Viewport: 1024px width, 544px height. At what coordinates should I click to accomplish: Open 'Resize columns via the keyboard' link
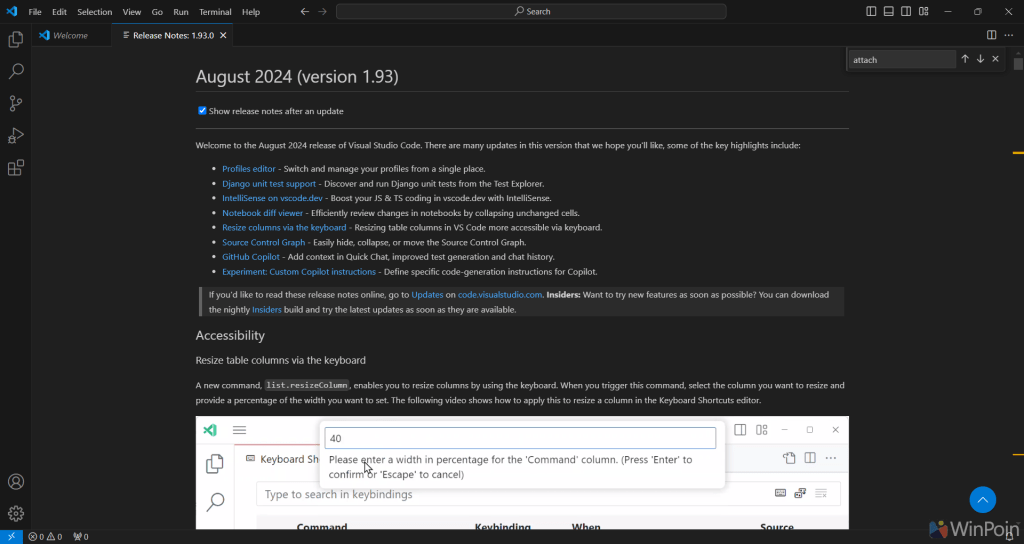[x=284, y=228]
